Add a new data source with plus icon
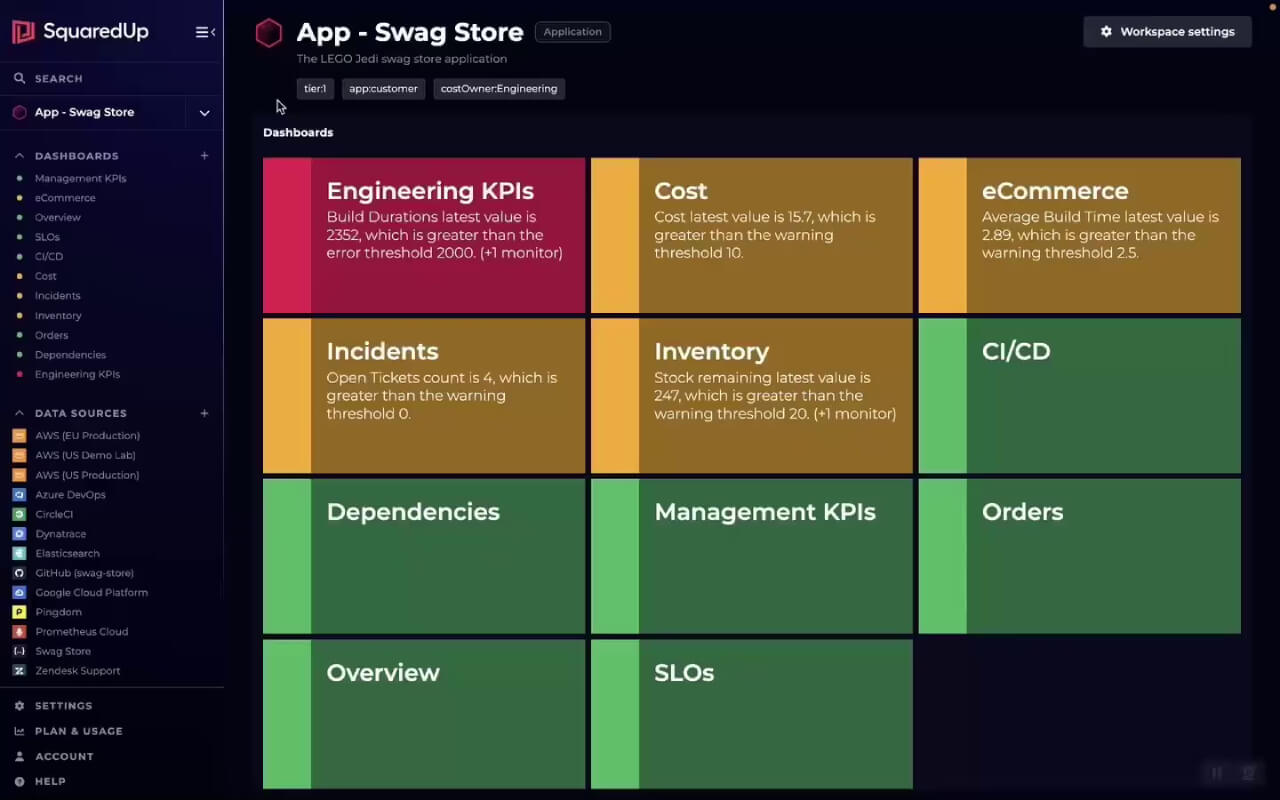Viewport: 1280px width, 800px height. [x=204, y=413]
